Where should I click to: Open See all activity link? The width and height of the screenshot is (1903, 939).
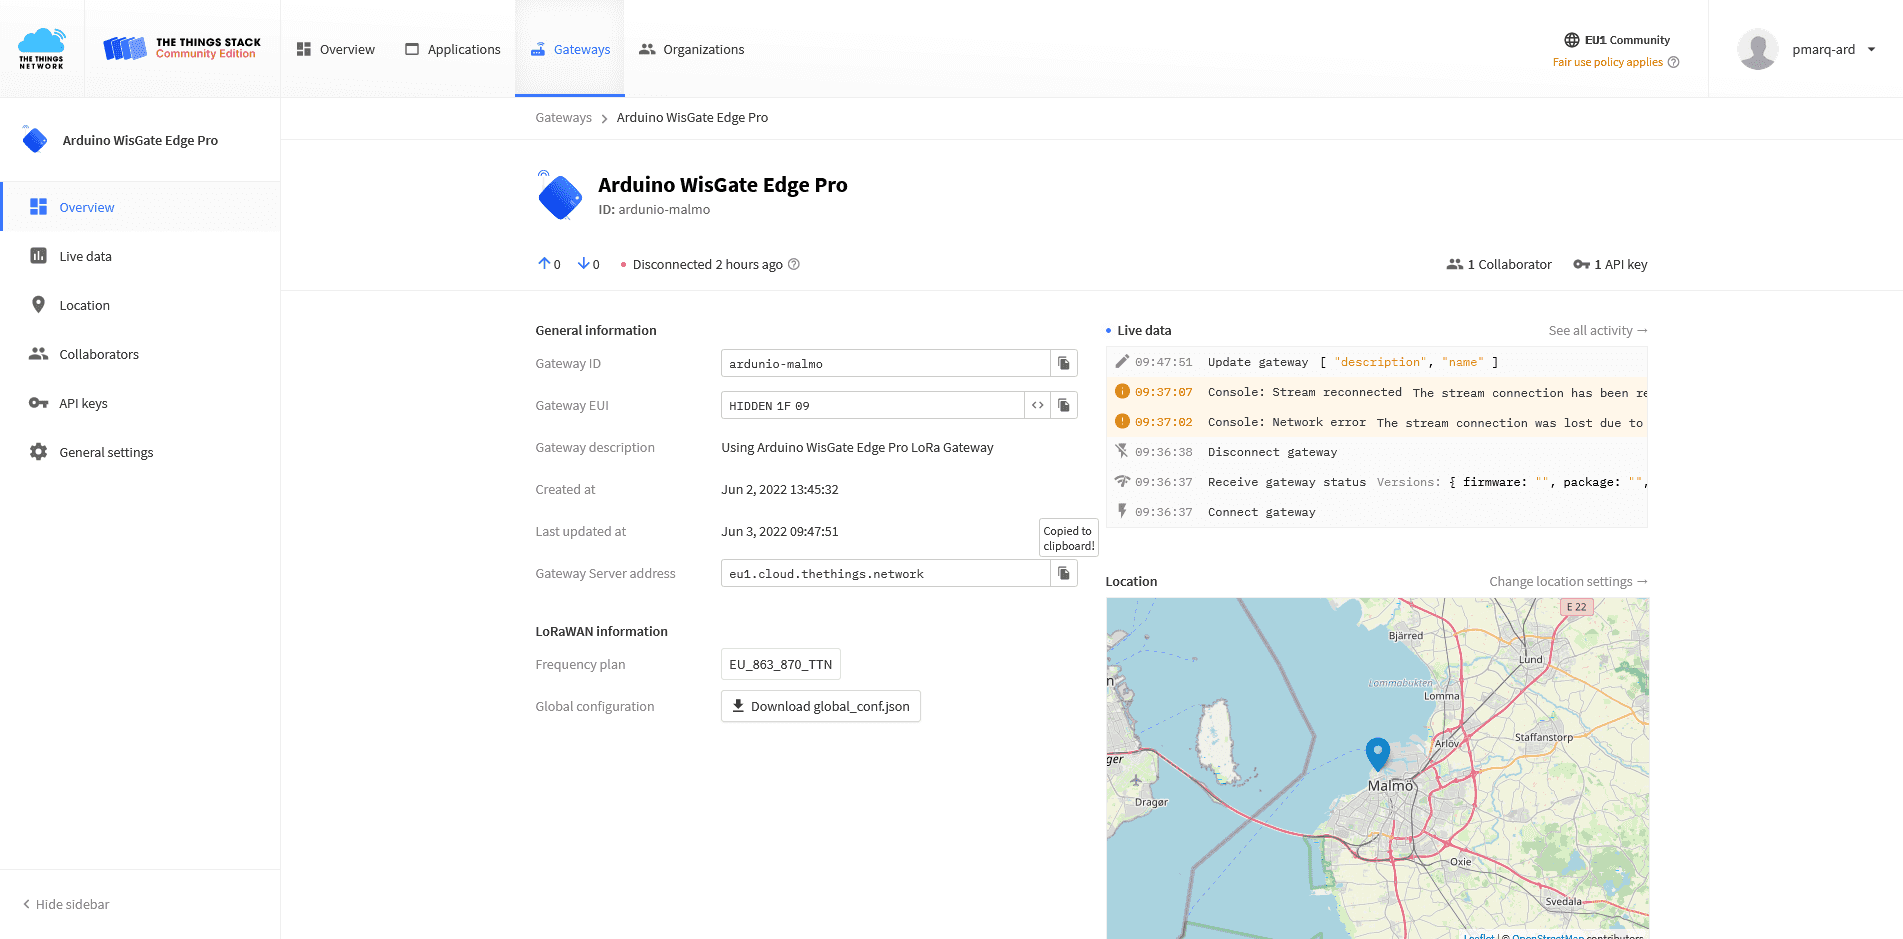[x=1597, y=330]
